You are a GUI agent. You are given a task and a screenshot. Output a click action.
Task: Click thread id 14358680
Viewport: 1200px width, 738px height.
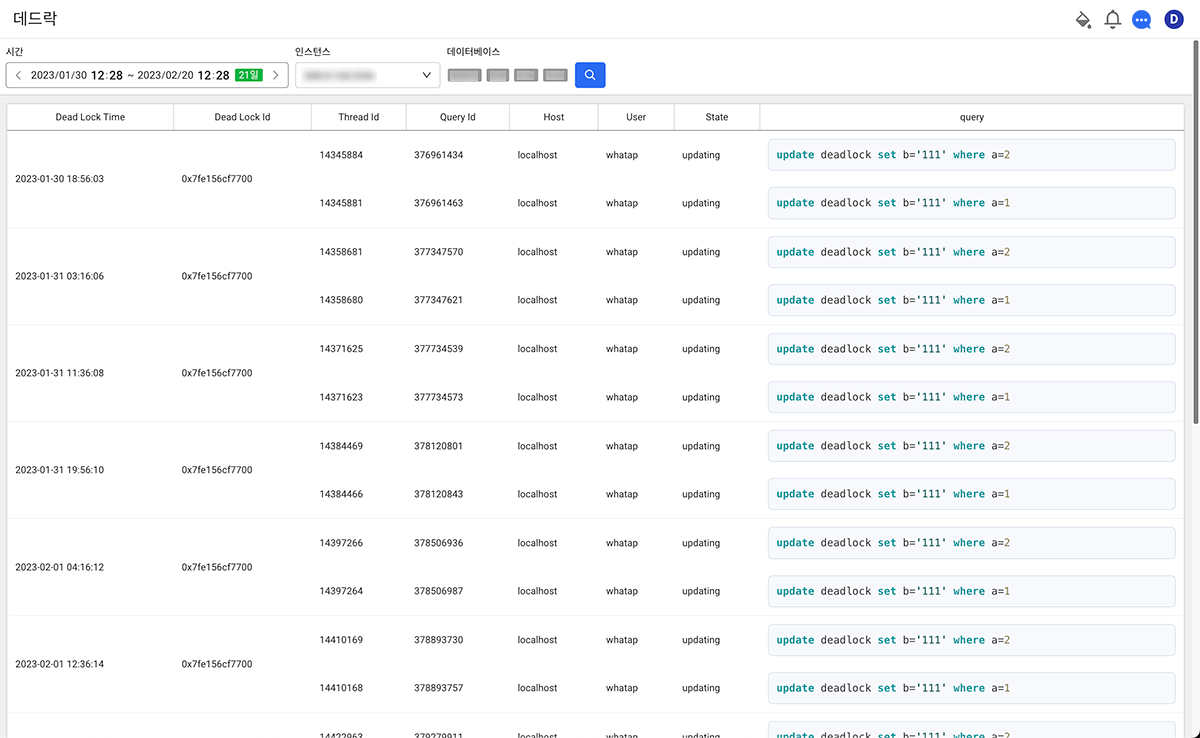coord(341,300)
